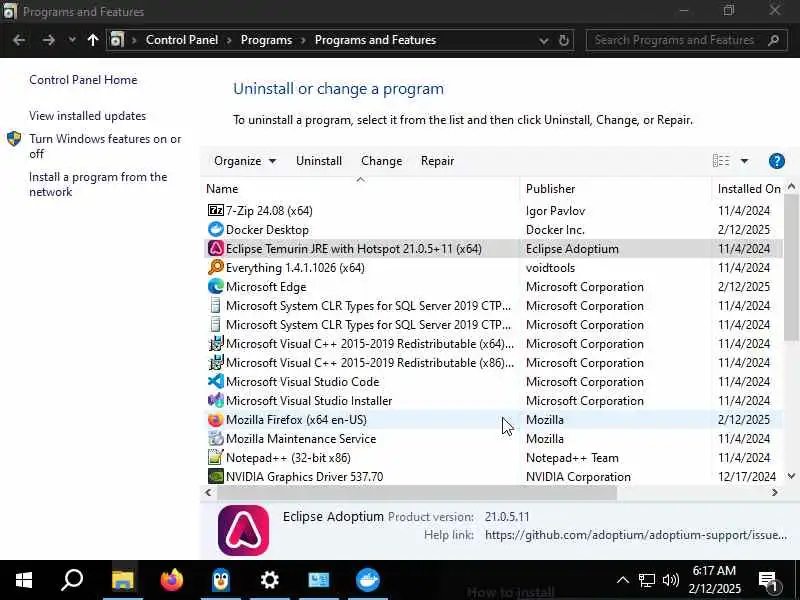Image resolution: width=800 pixels, height=600 pixels.
Task: Focus the Search Programs and Features box
Action: point(686,40)
